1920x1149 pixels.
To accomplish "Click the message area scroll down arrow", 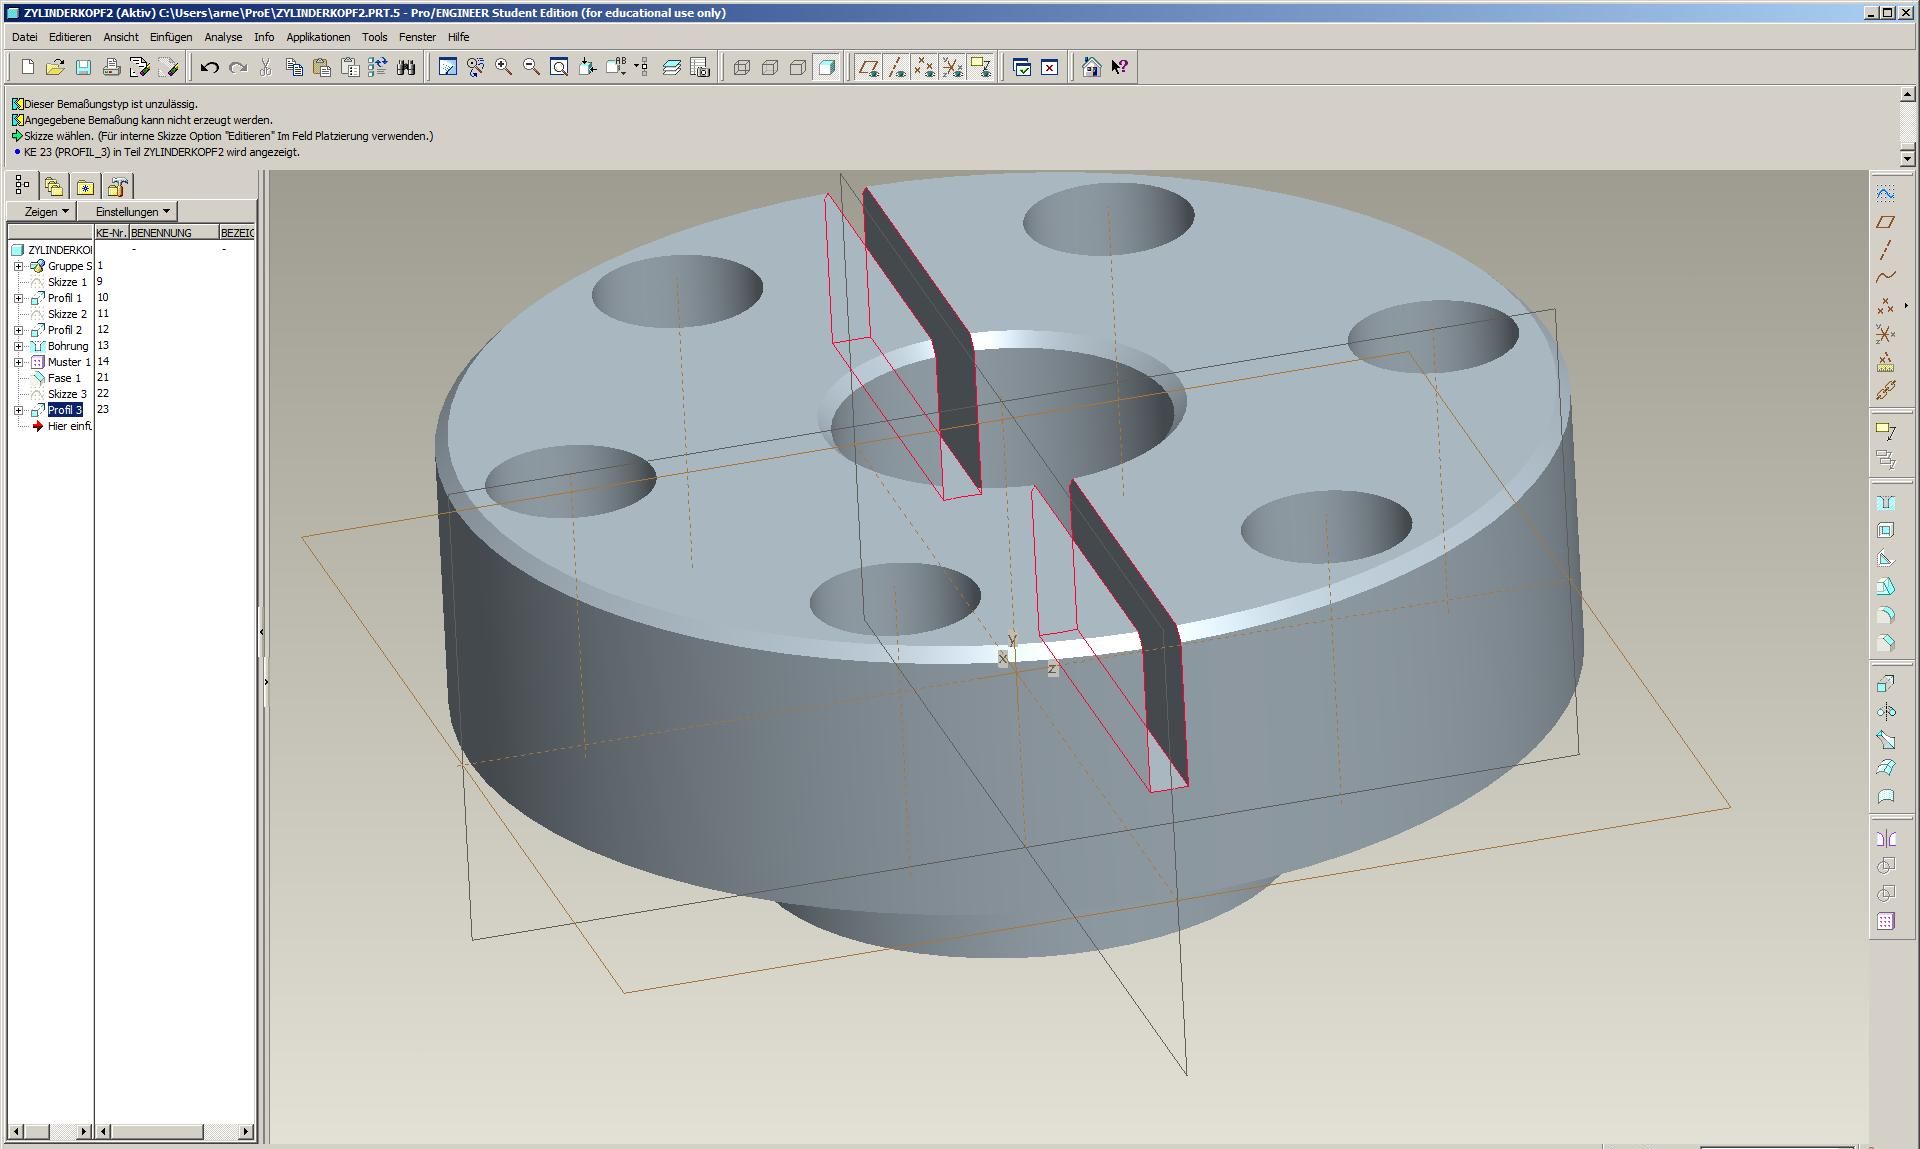I will pos(1907,158).
